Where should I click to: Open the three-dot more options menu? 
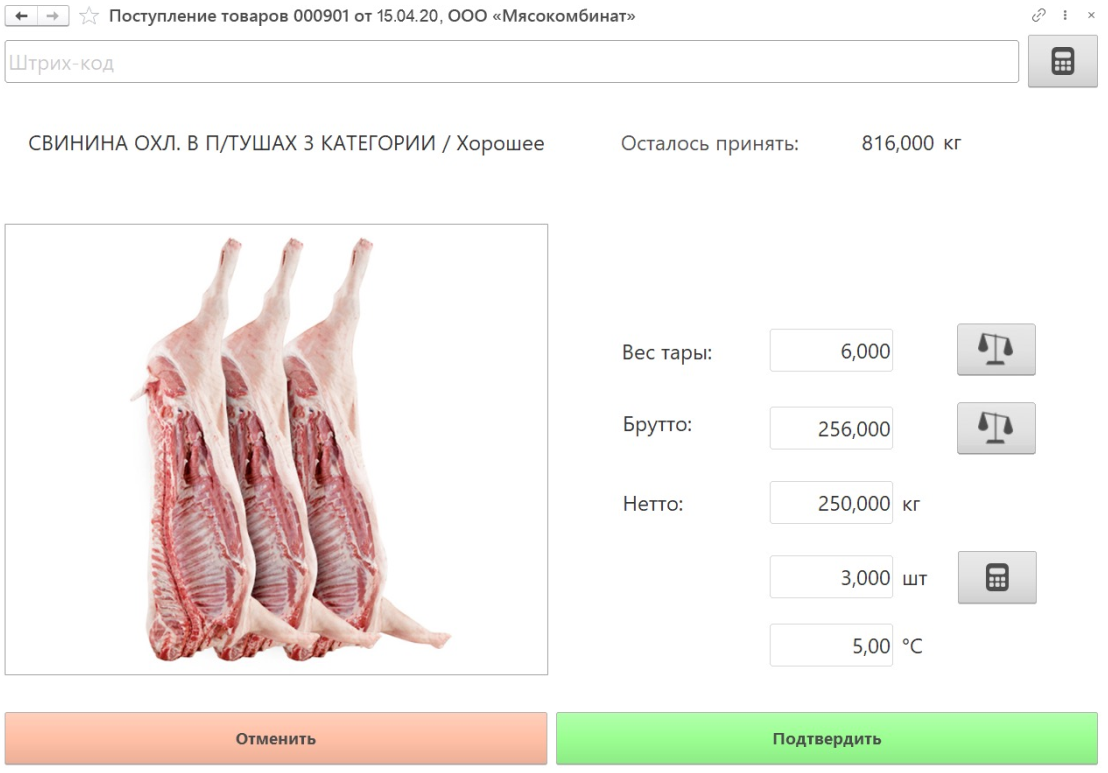point(1065,15)
